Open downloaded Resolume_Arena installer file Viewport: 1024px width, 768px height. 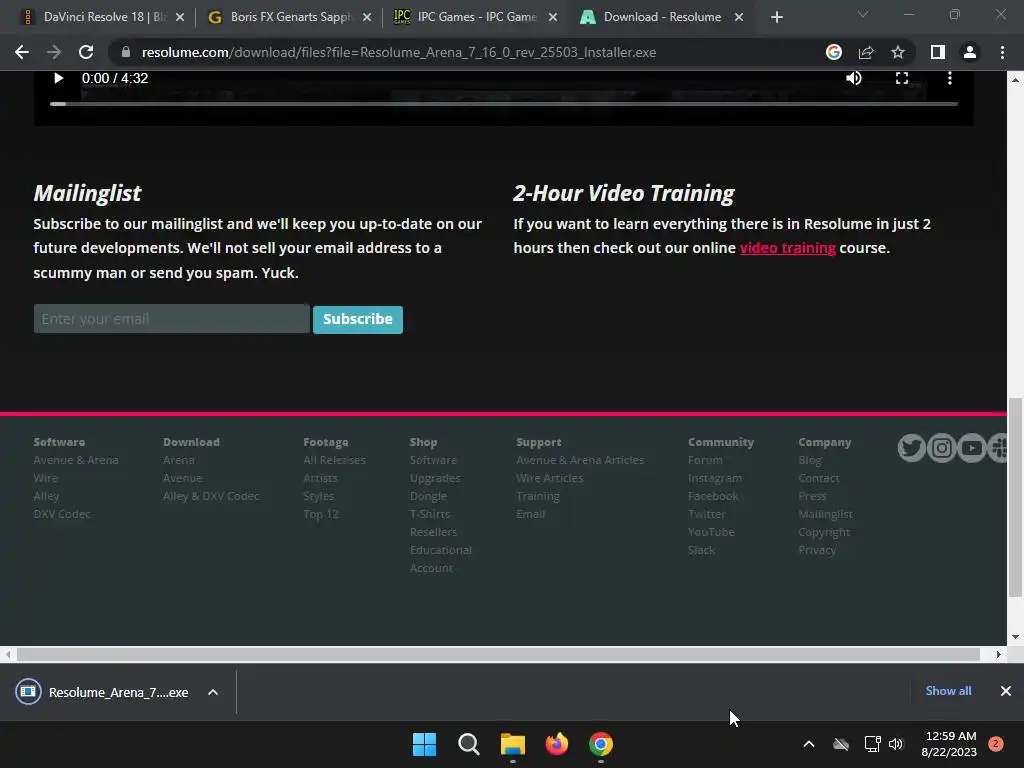click(103, 692)
